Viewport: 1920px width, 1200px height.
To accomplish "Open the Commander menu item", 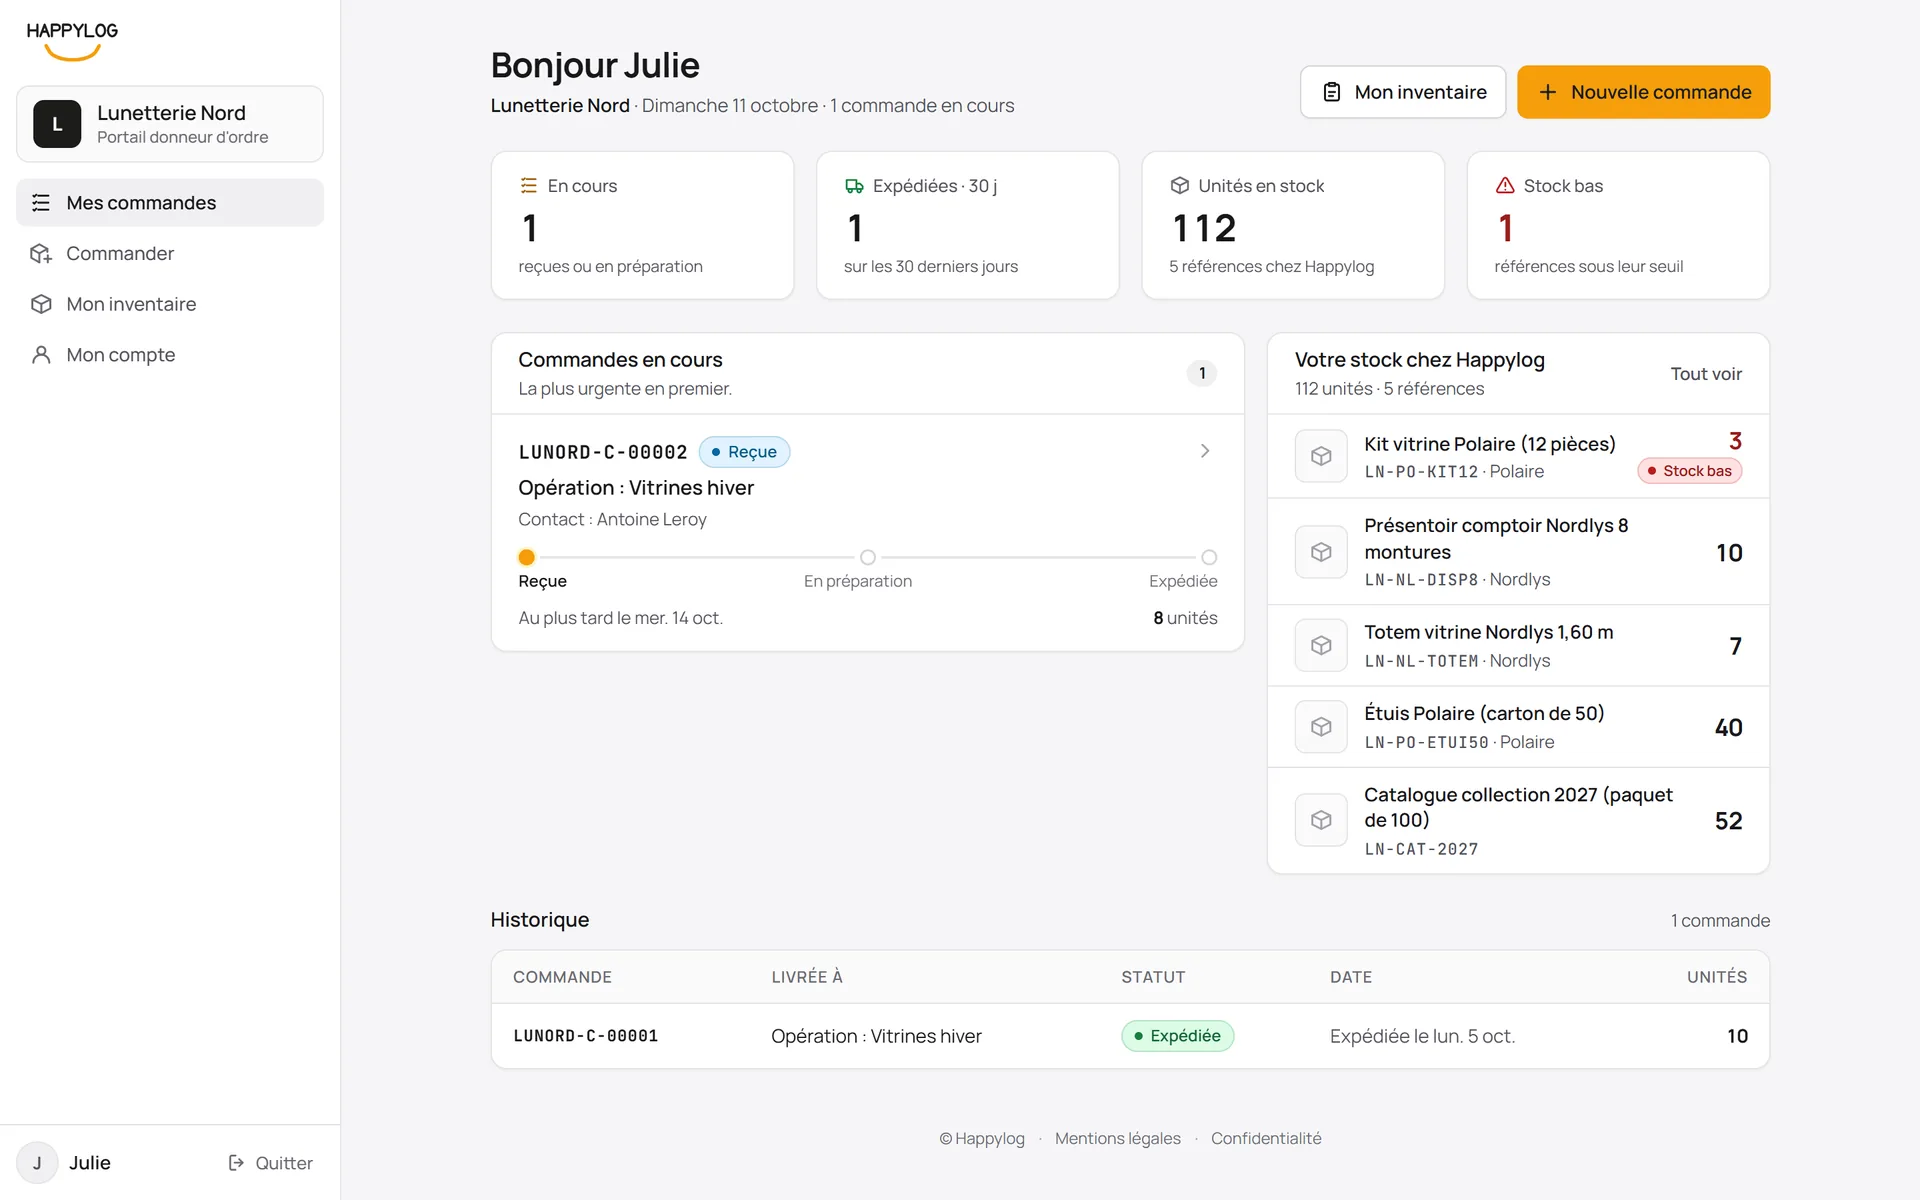I will [170, 254].
